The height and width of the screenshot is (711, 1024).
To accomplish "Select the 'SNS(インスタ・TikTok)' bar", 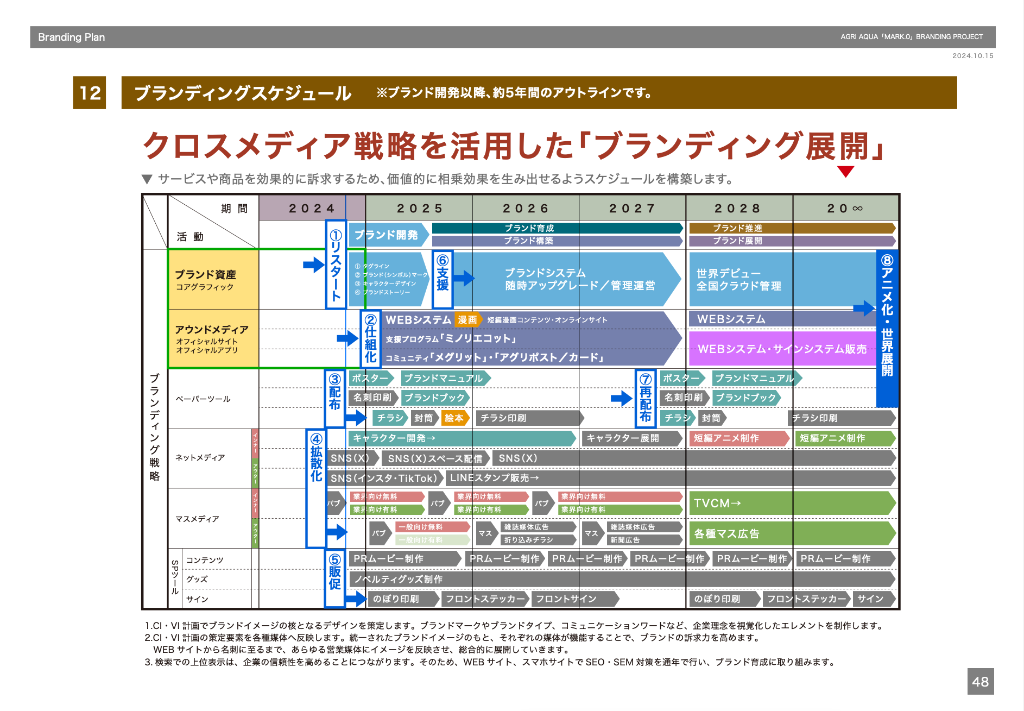I will tap(386, 479).
